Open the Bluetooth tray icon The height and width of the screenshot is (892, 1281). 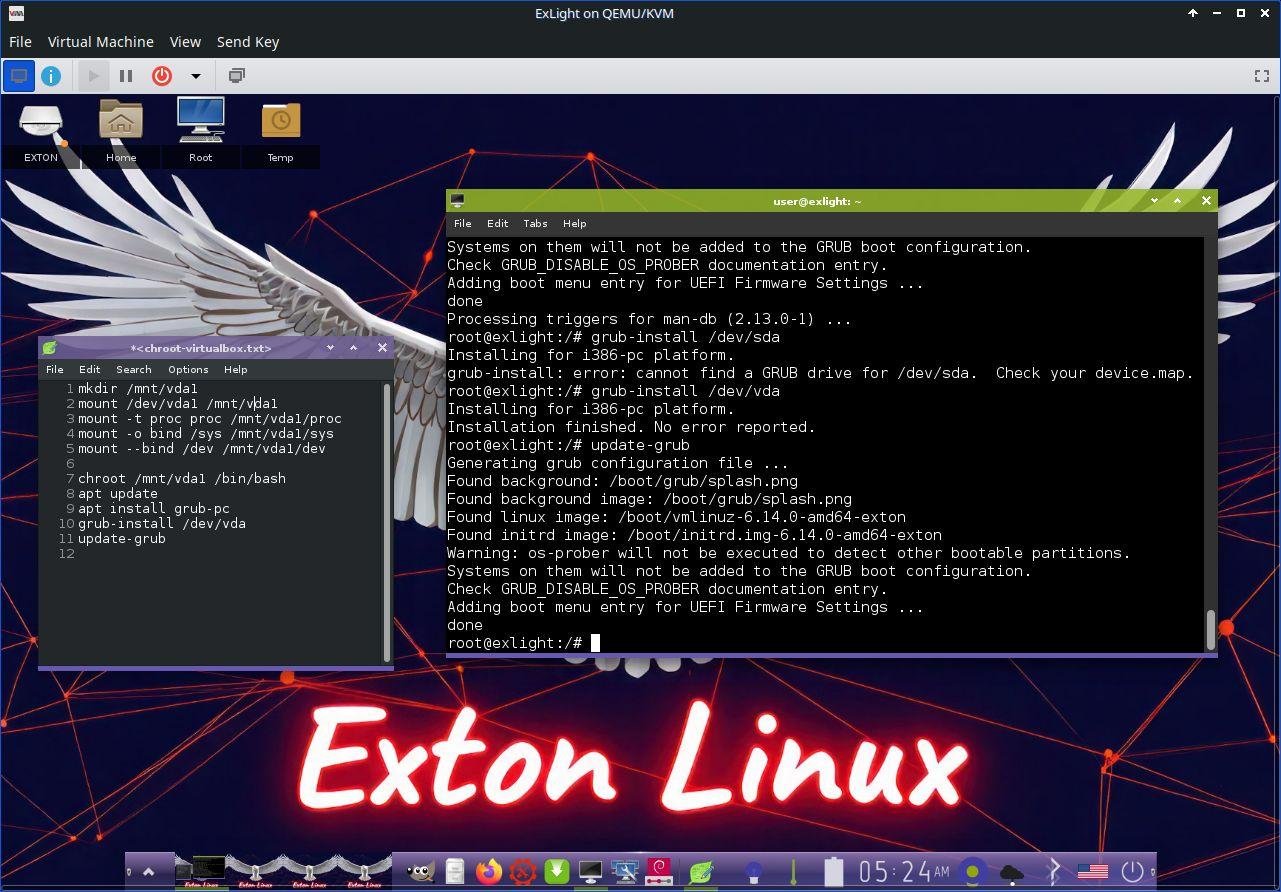(x=1053, y=872)
